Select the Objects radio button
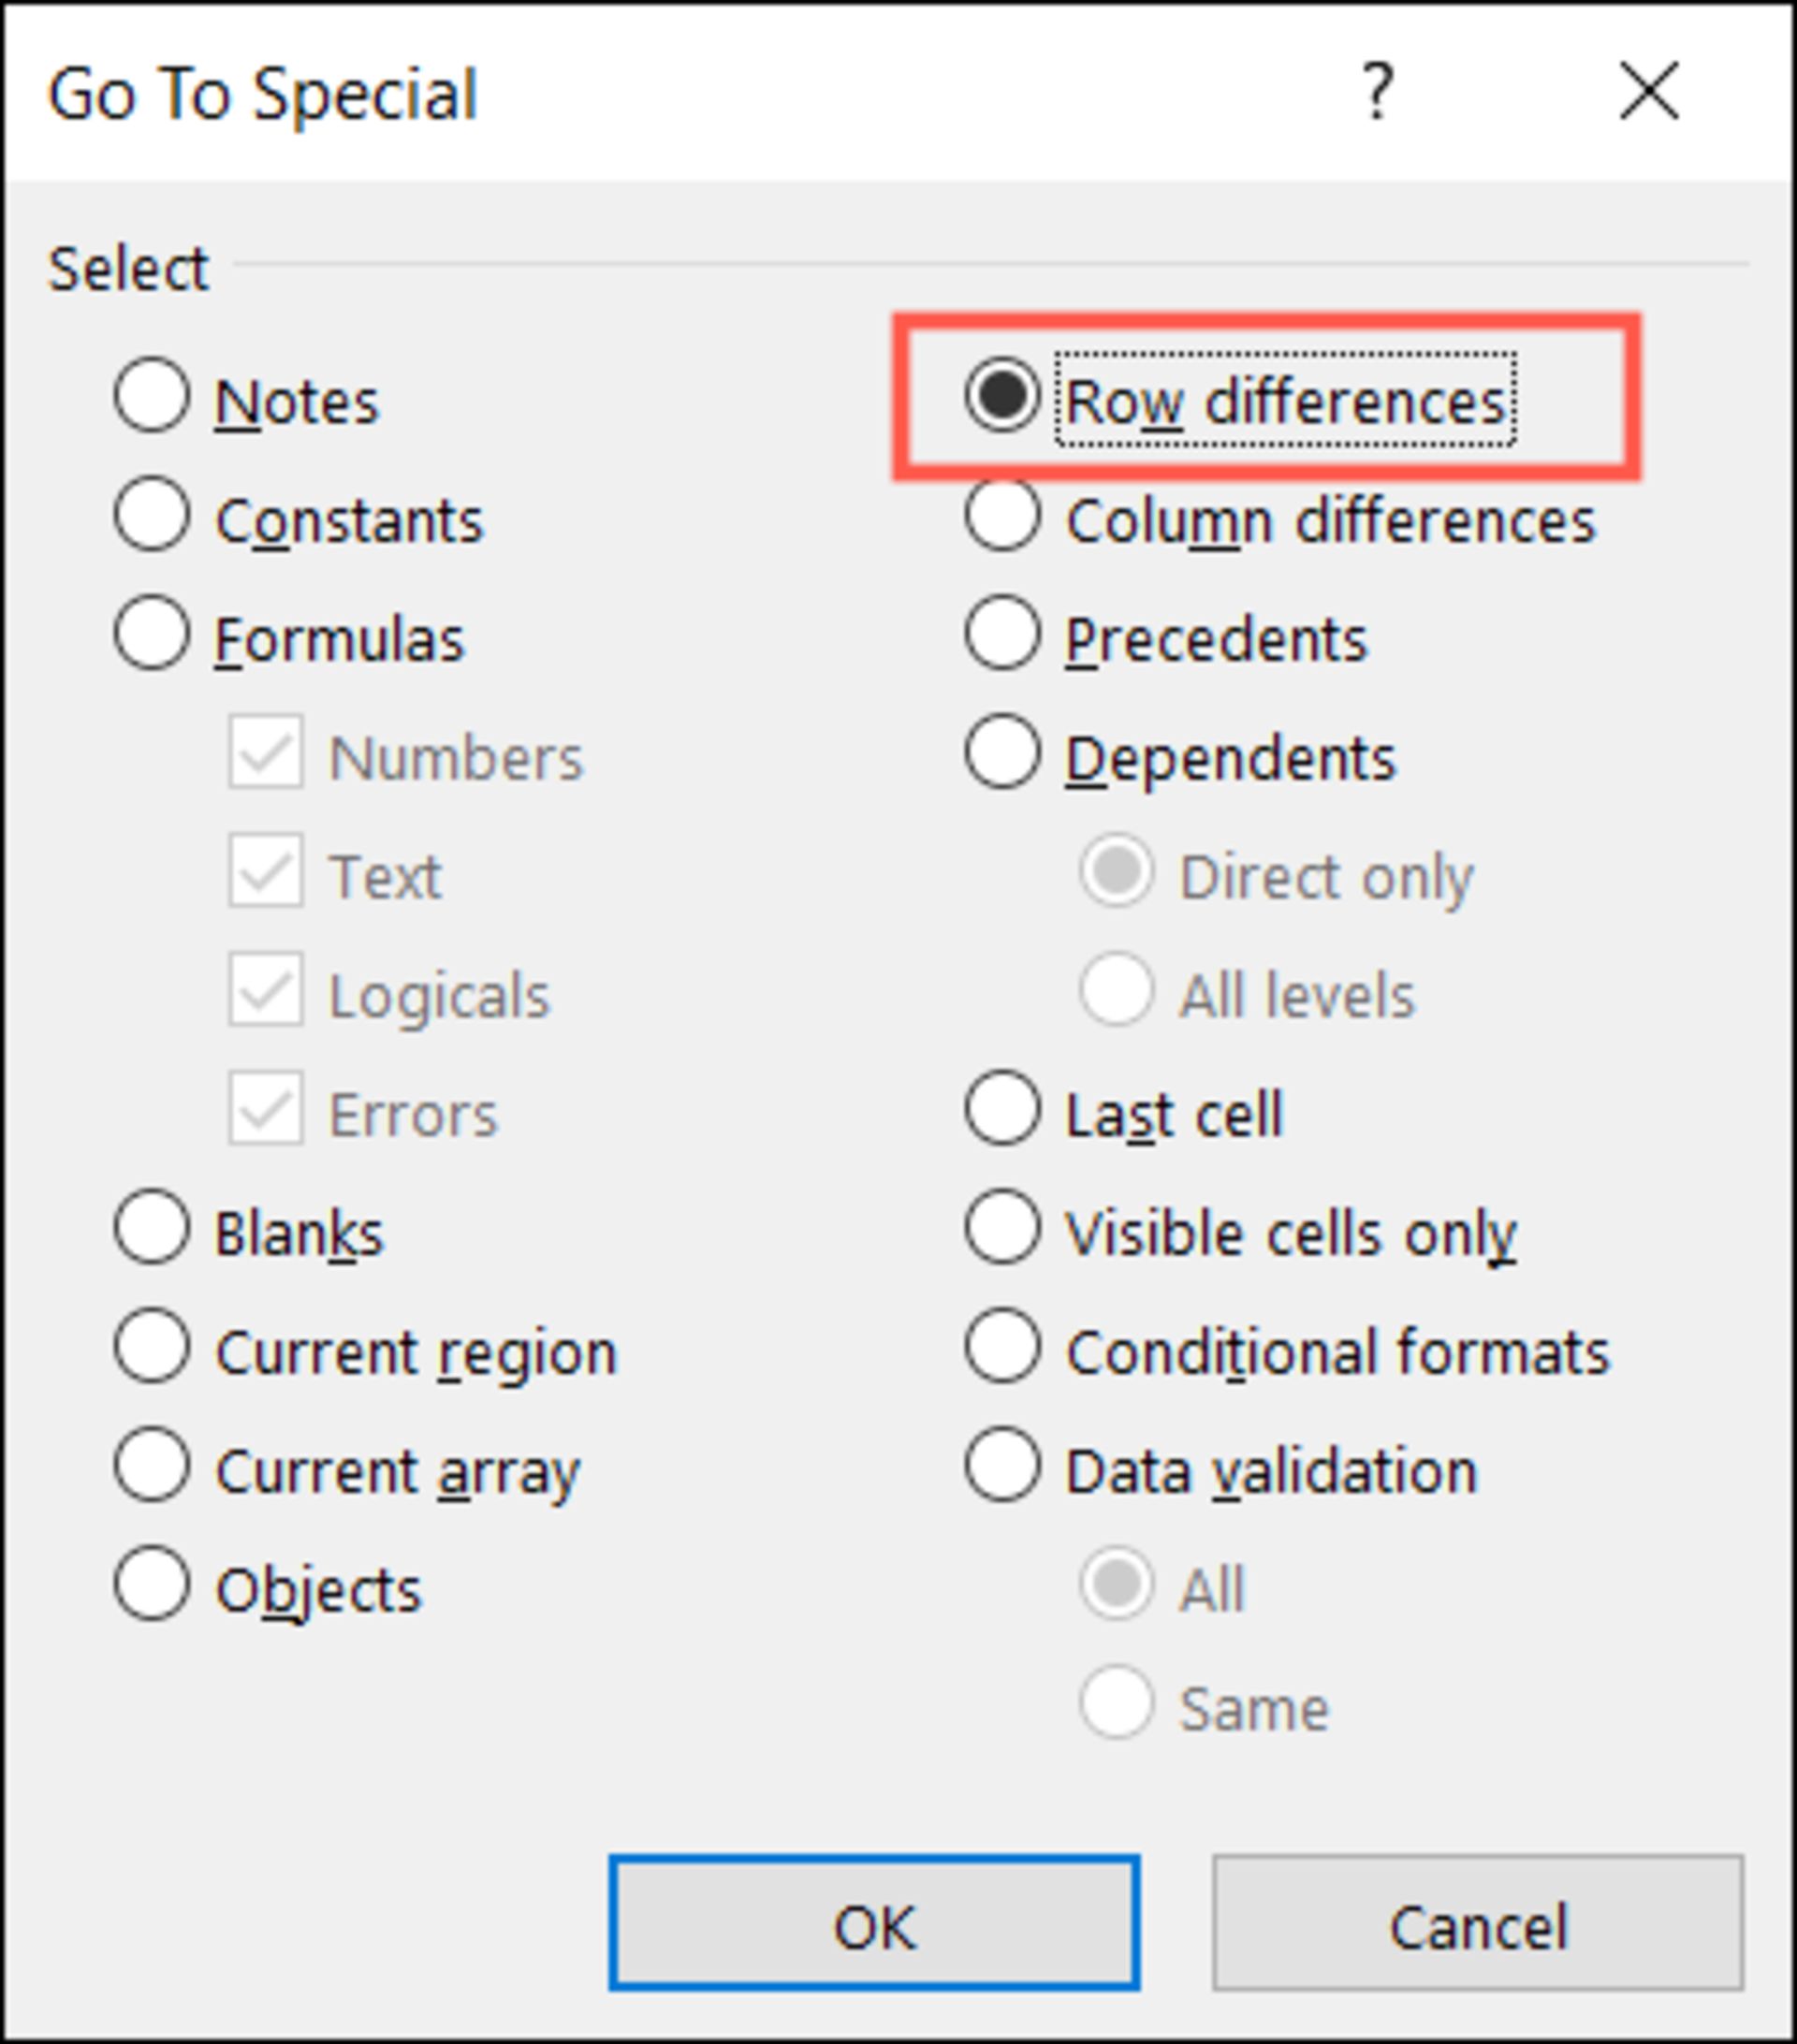 click(x=152, y=1584)
